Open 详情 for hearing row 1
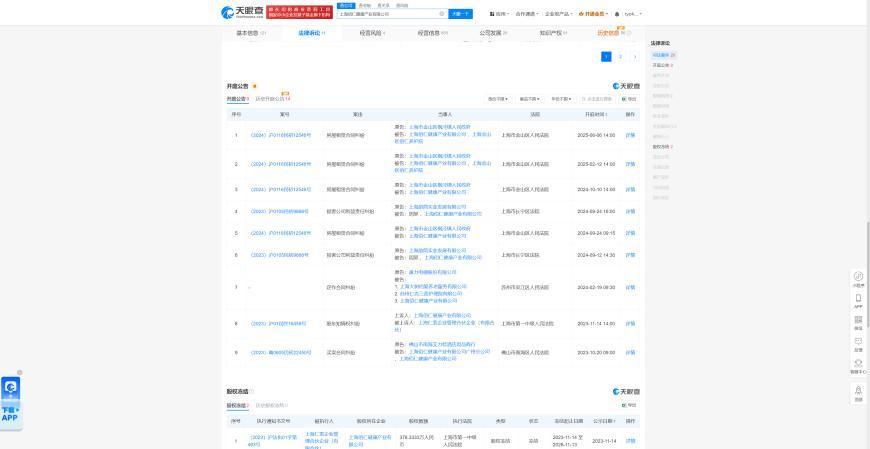The height and width of the screenshot is (449, 870). 630,135
